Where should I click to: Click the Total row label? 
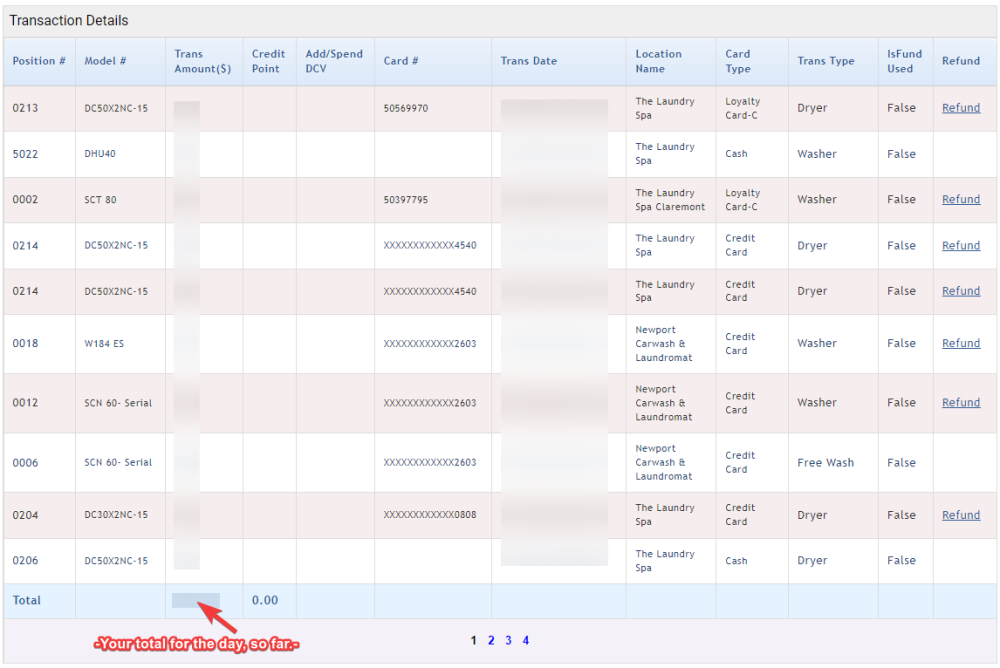pos(27,600)
